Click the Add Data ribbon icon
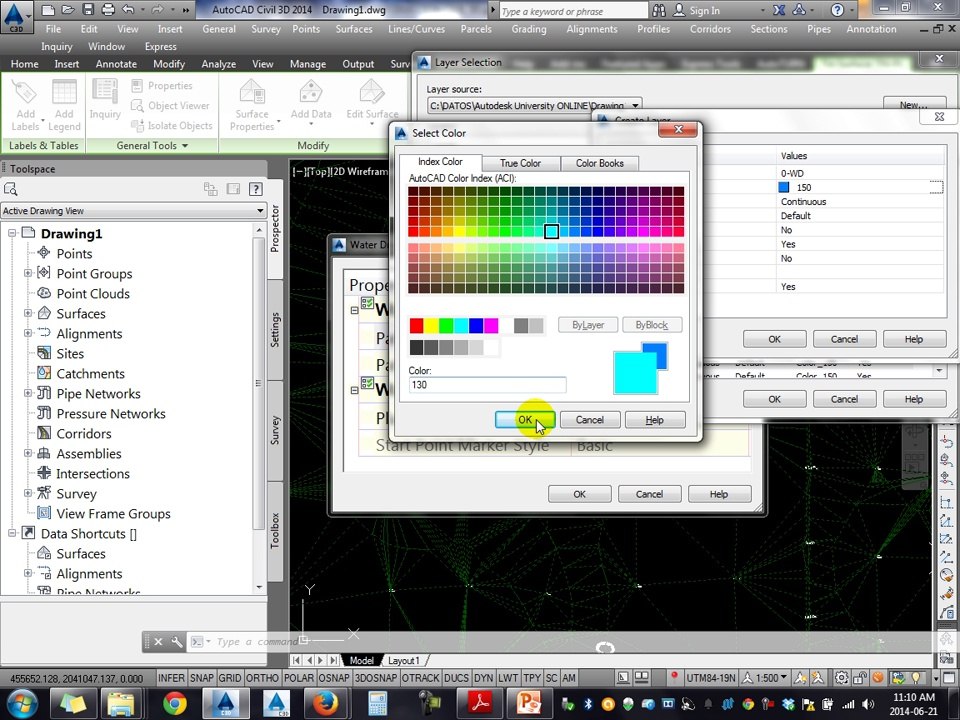 point(310,99)
